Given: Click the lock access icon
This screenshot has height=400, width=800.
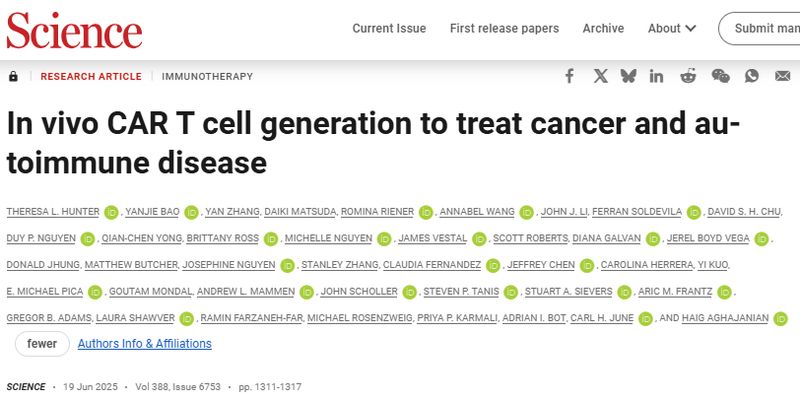Looking at the screenshot, I should point(13,76).
